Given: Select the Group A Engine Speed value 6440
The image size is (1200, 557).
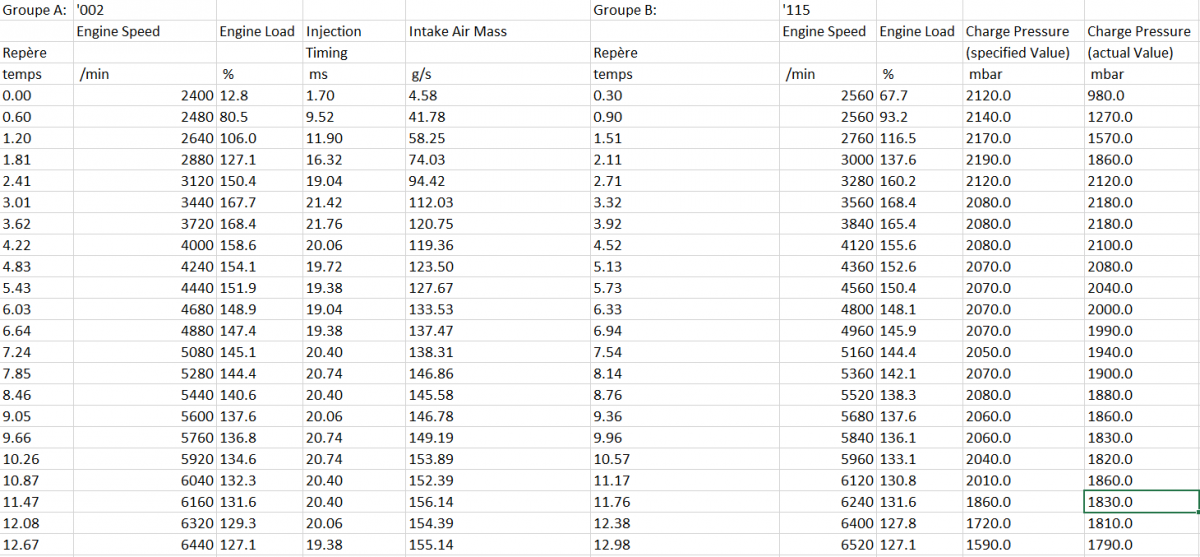Looking at the screenshot, I should point(145,544).
